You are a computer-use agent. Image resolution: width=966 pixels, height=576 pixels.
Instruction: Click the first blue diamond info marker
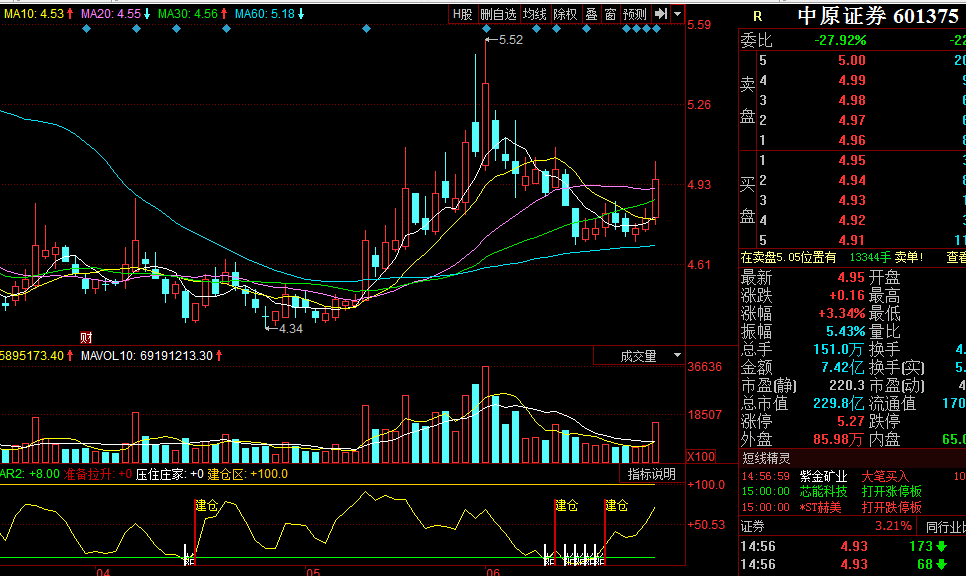click(85, 29)
